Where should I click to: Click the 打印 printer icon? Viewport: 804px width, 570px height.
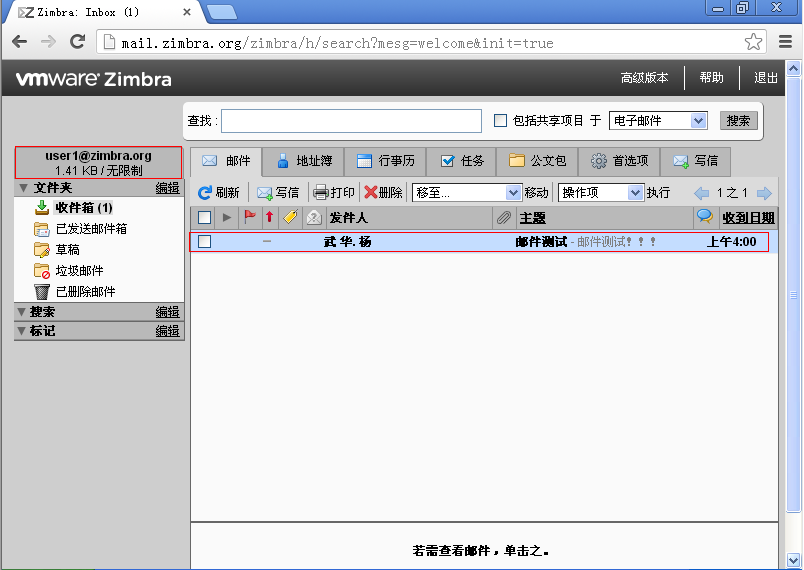320,193
